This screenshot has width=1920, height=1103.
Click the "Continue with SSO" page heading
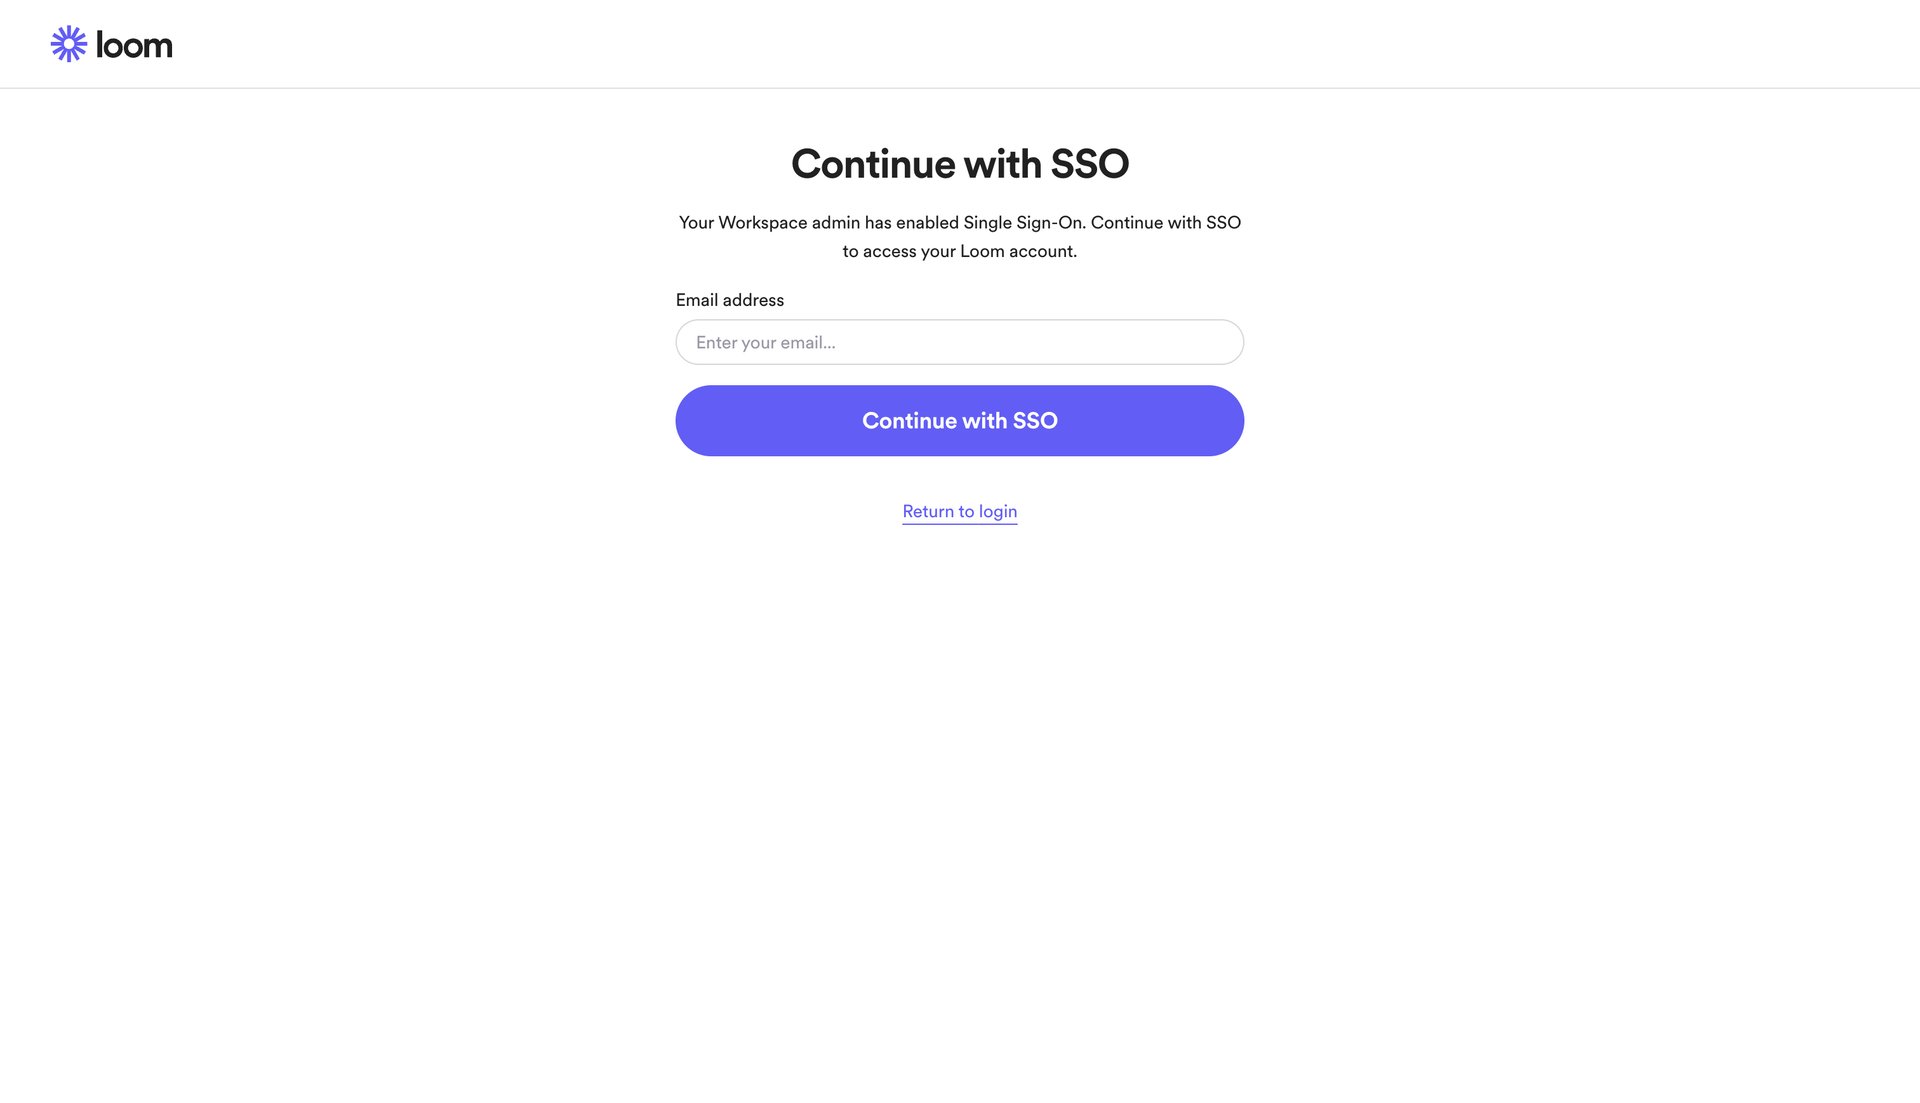pos(959,164)
